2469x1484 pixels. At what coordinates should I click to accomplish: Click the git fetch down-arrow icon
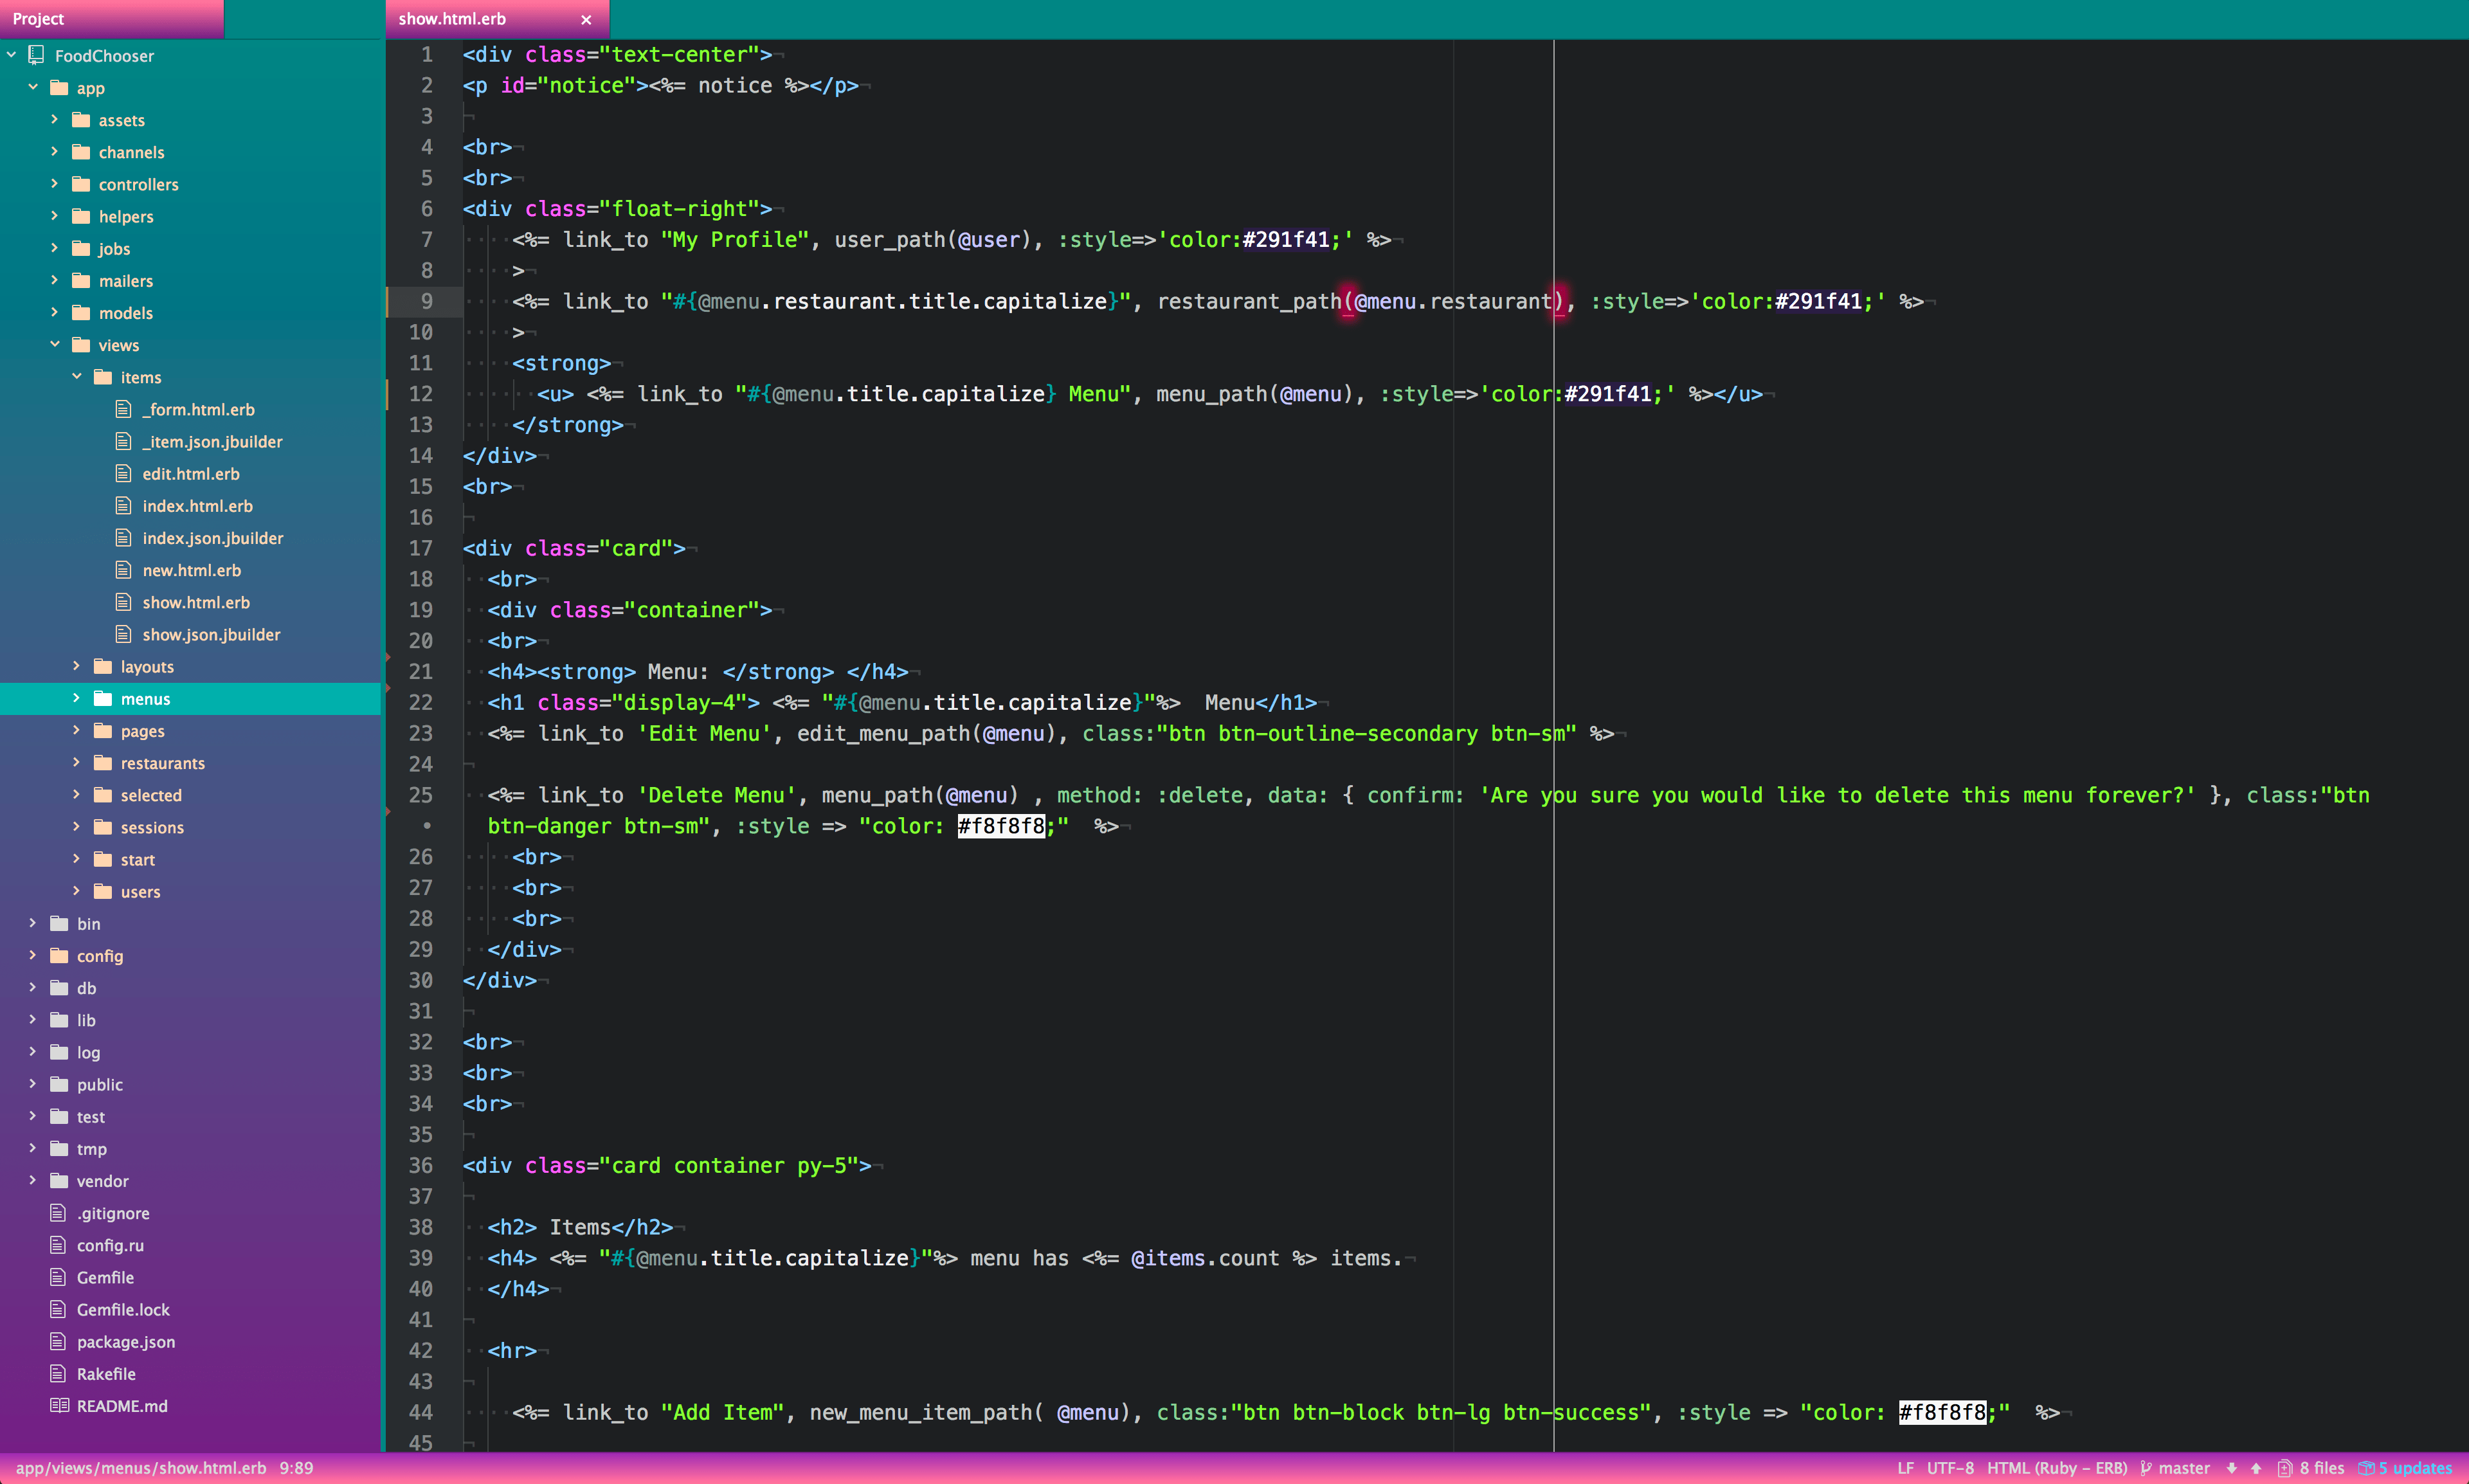click(2231, 1468)
